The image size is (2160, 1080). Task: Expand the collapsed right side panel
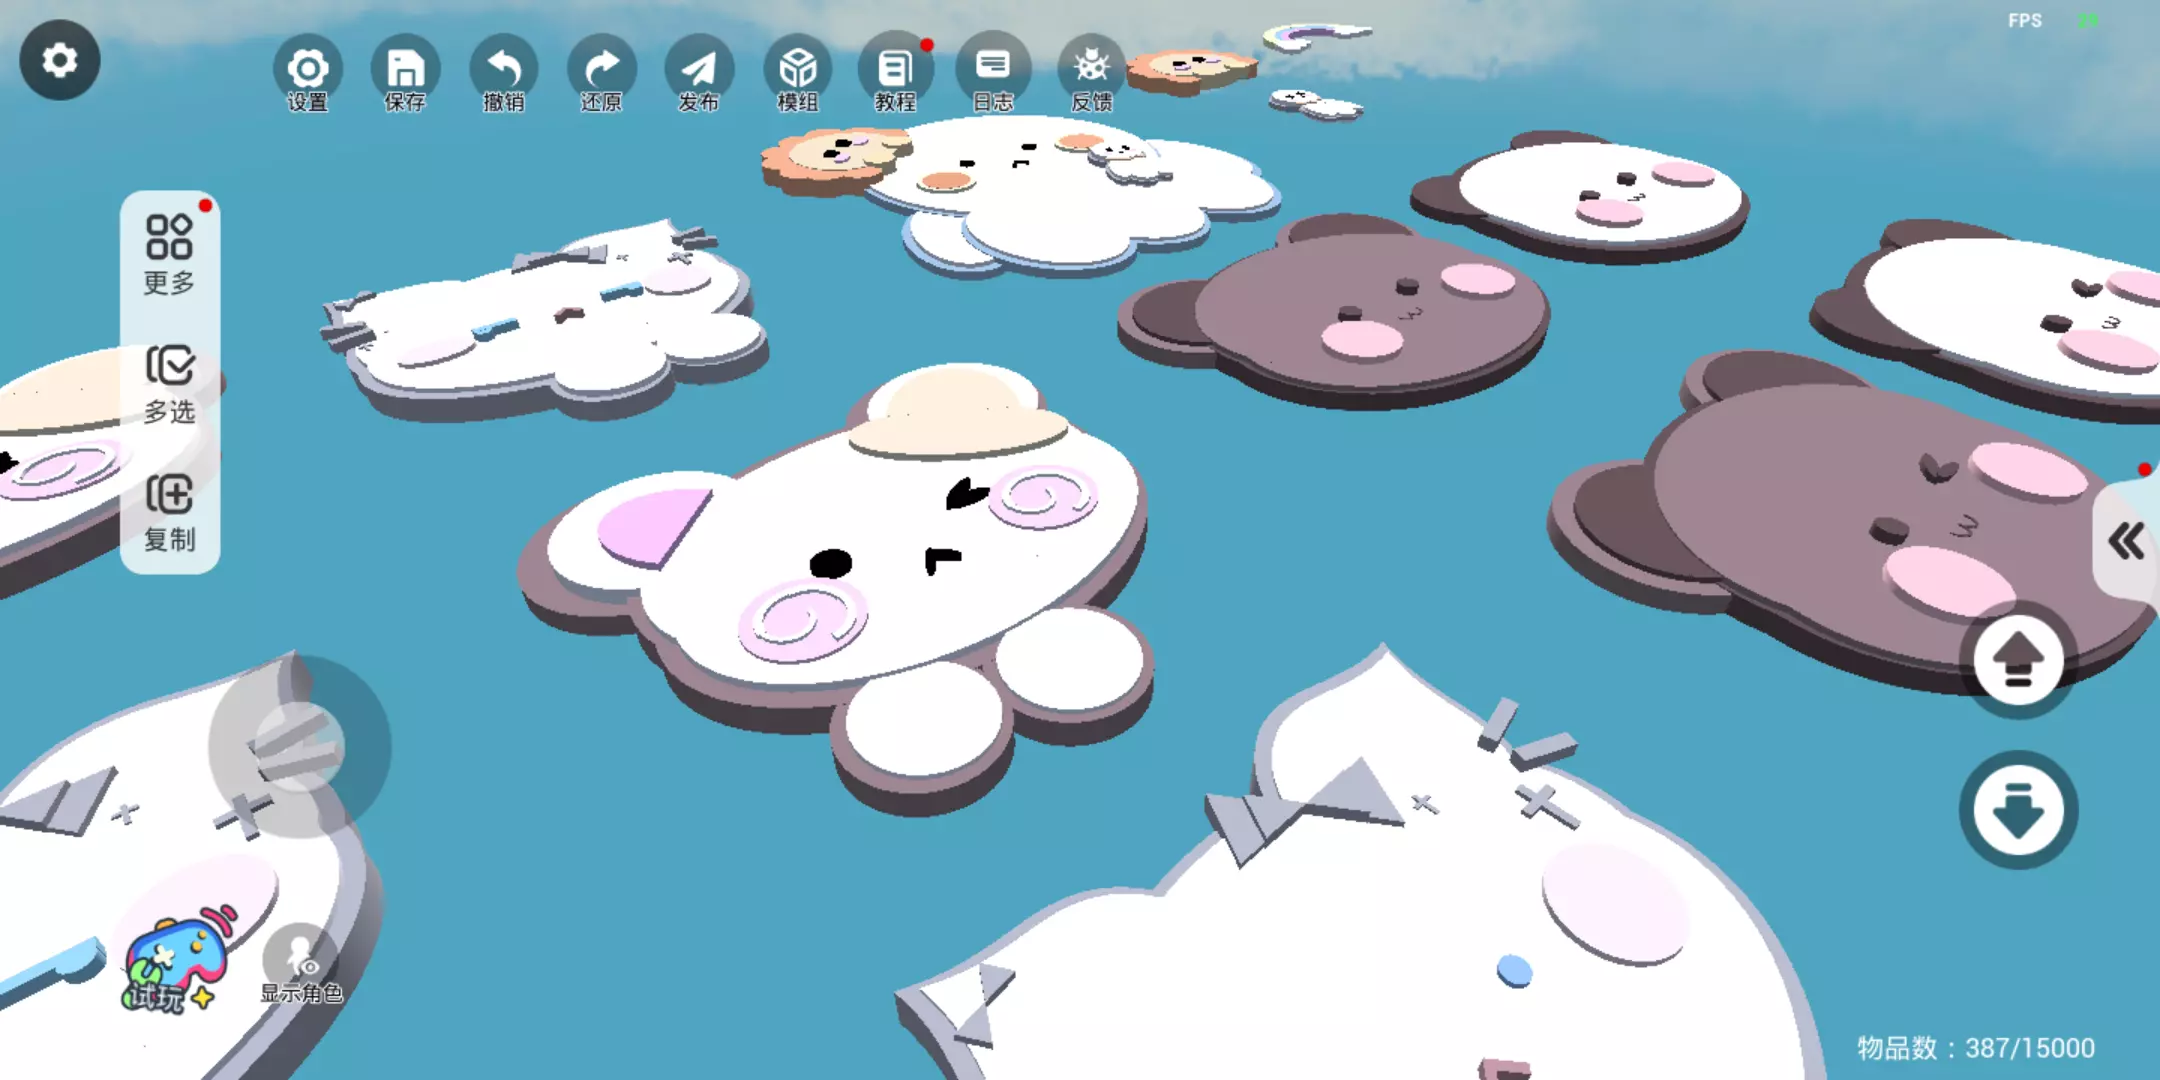point(2126,542)
